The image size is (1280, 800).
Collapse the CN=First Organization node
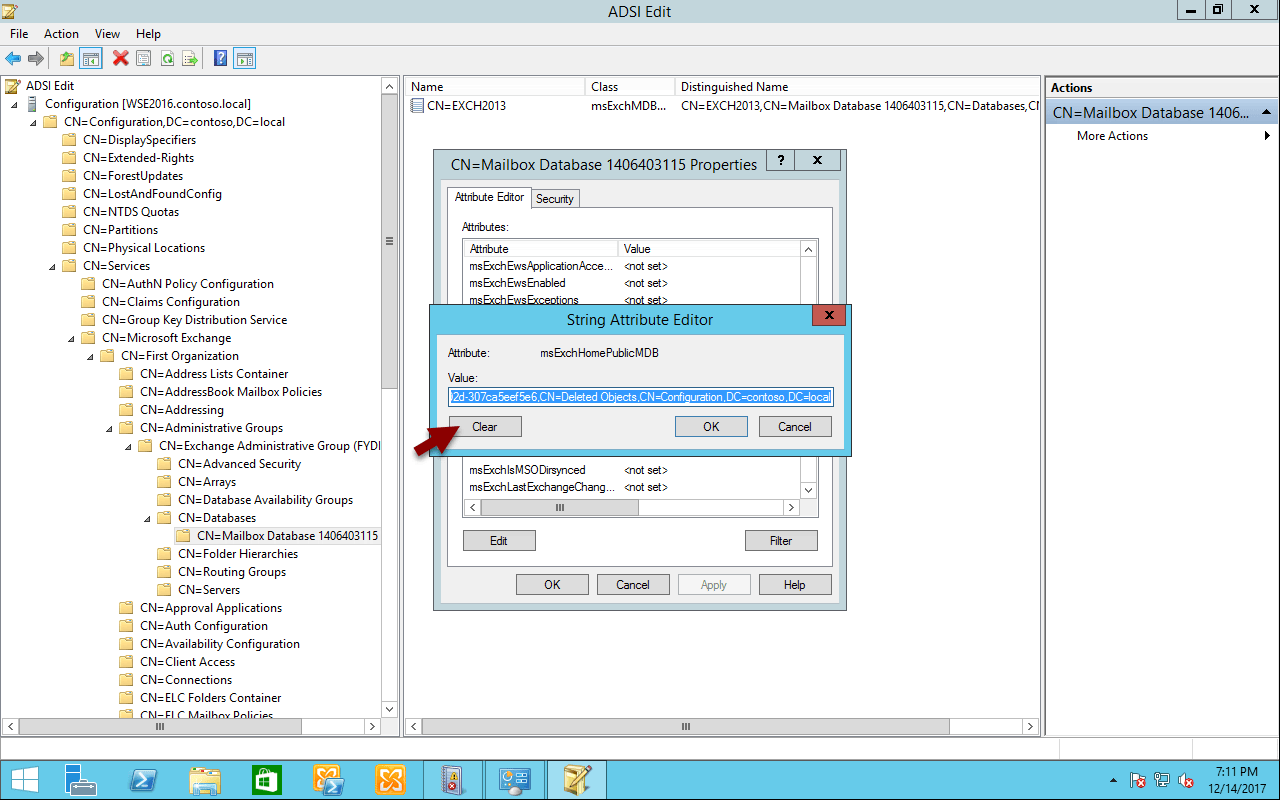(90, 356)
